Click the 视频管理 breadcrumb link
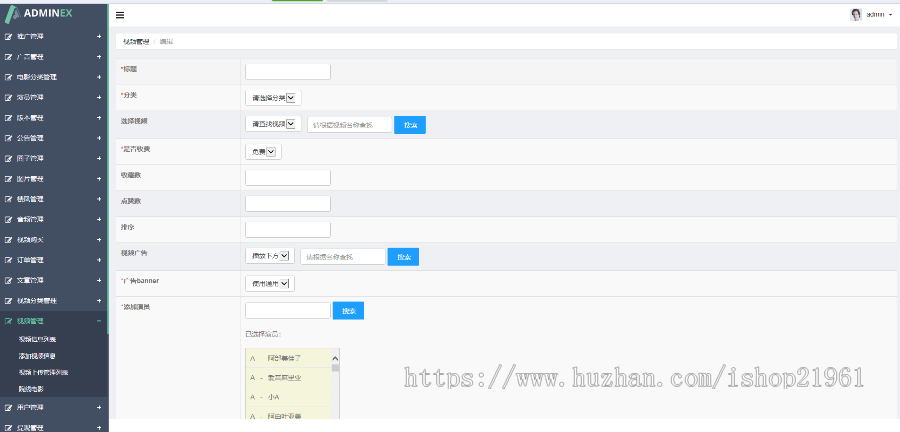 (136, 42)
